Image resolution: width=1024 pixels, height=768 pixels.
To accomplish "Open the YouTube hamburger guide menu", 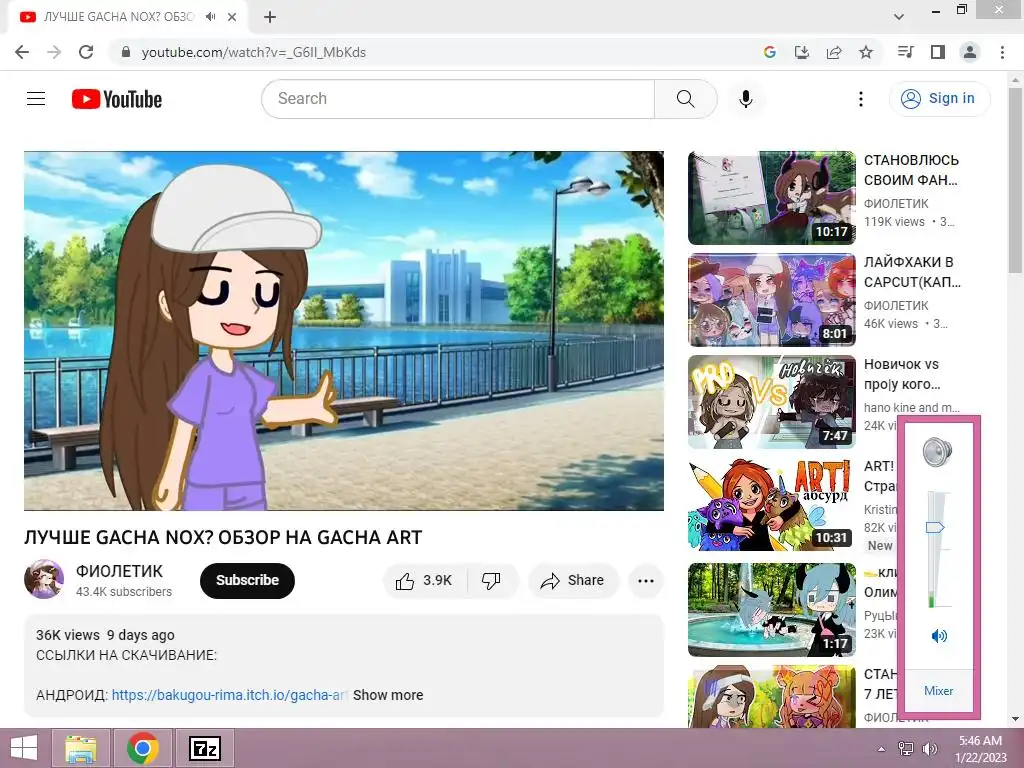I will pos(36,99).
